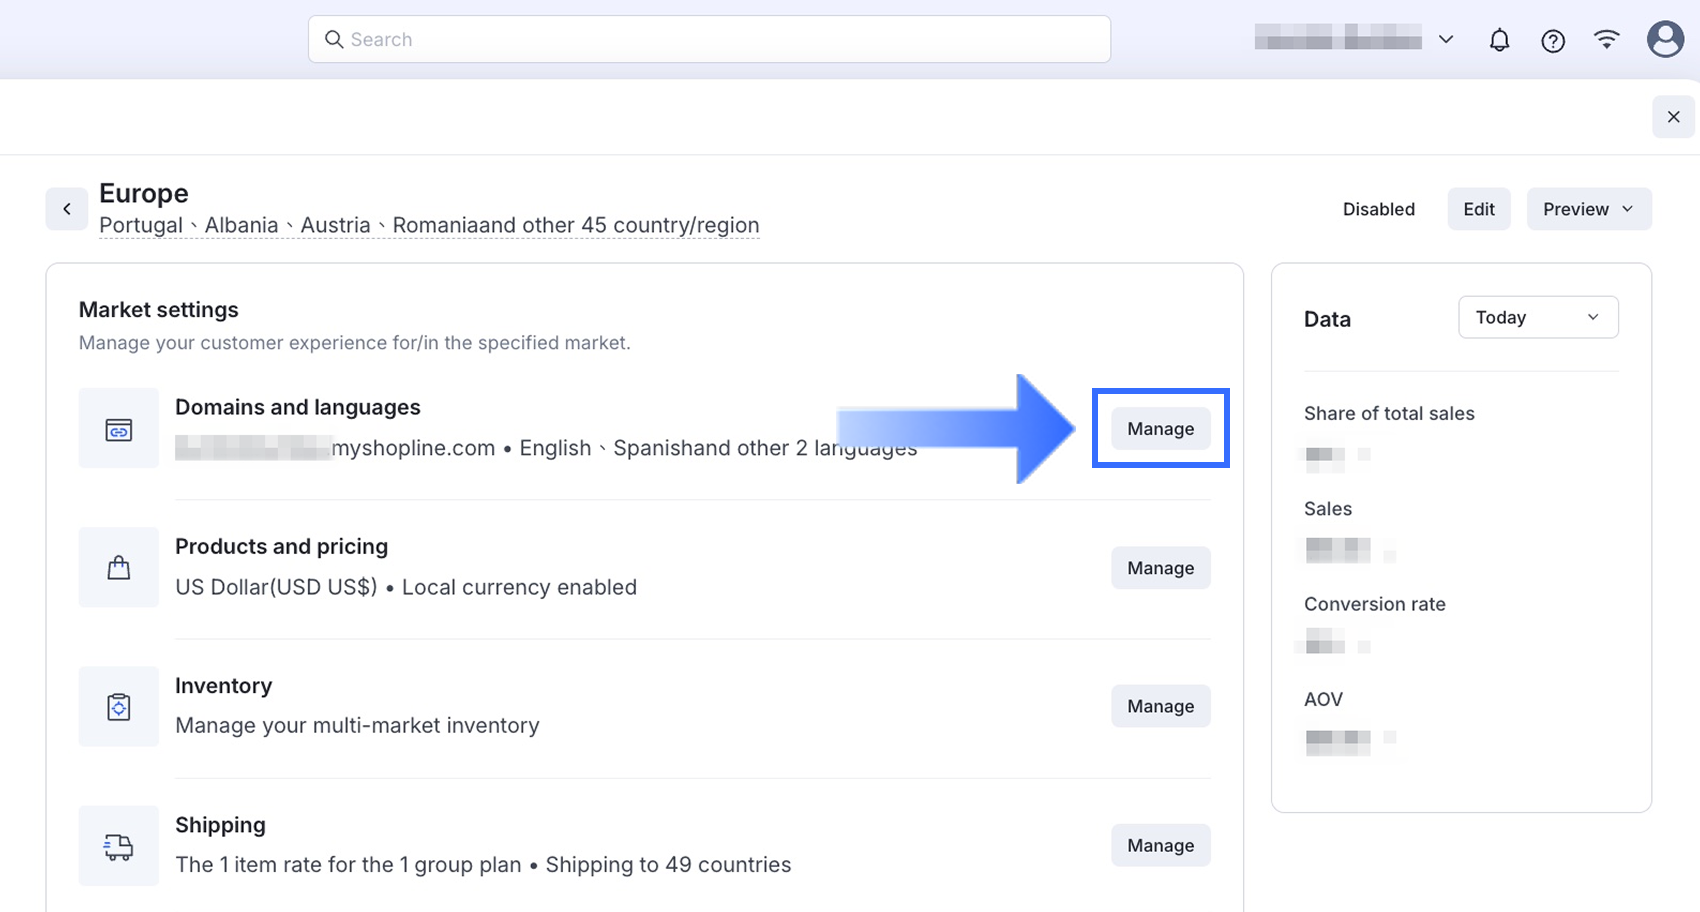1700x912 pixels.
Task: Click the Shipping truck icon
Action: click(119, 846)
